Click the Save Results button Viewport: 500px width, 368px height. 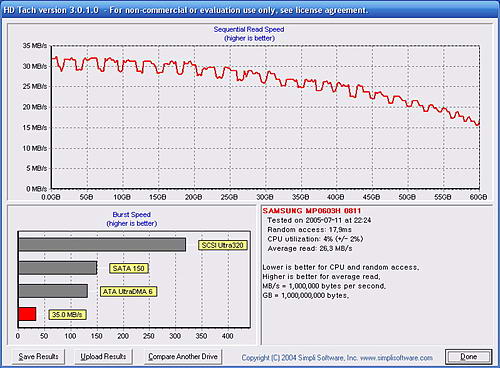pyautogui.click(x=38, y=357)
